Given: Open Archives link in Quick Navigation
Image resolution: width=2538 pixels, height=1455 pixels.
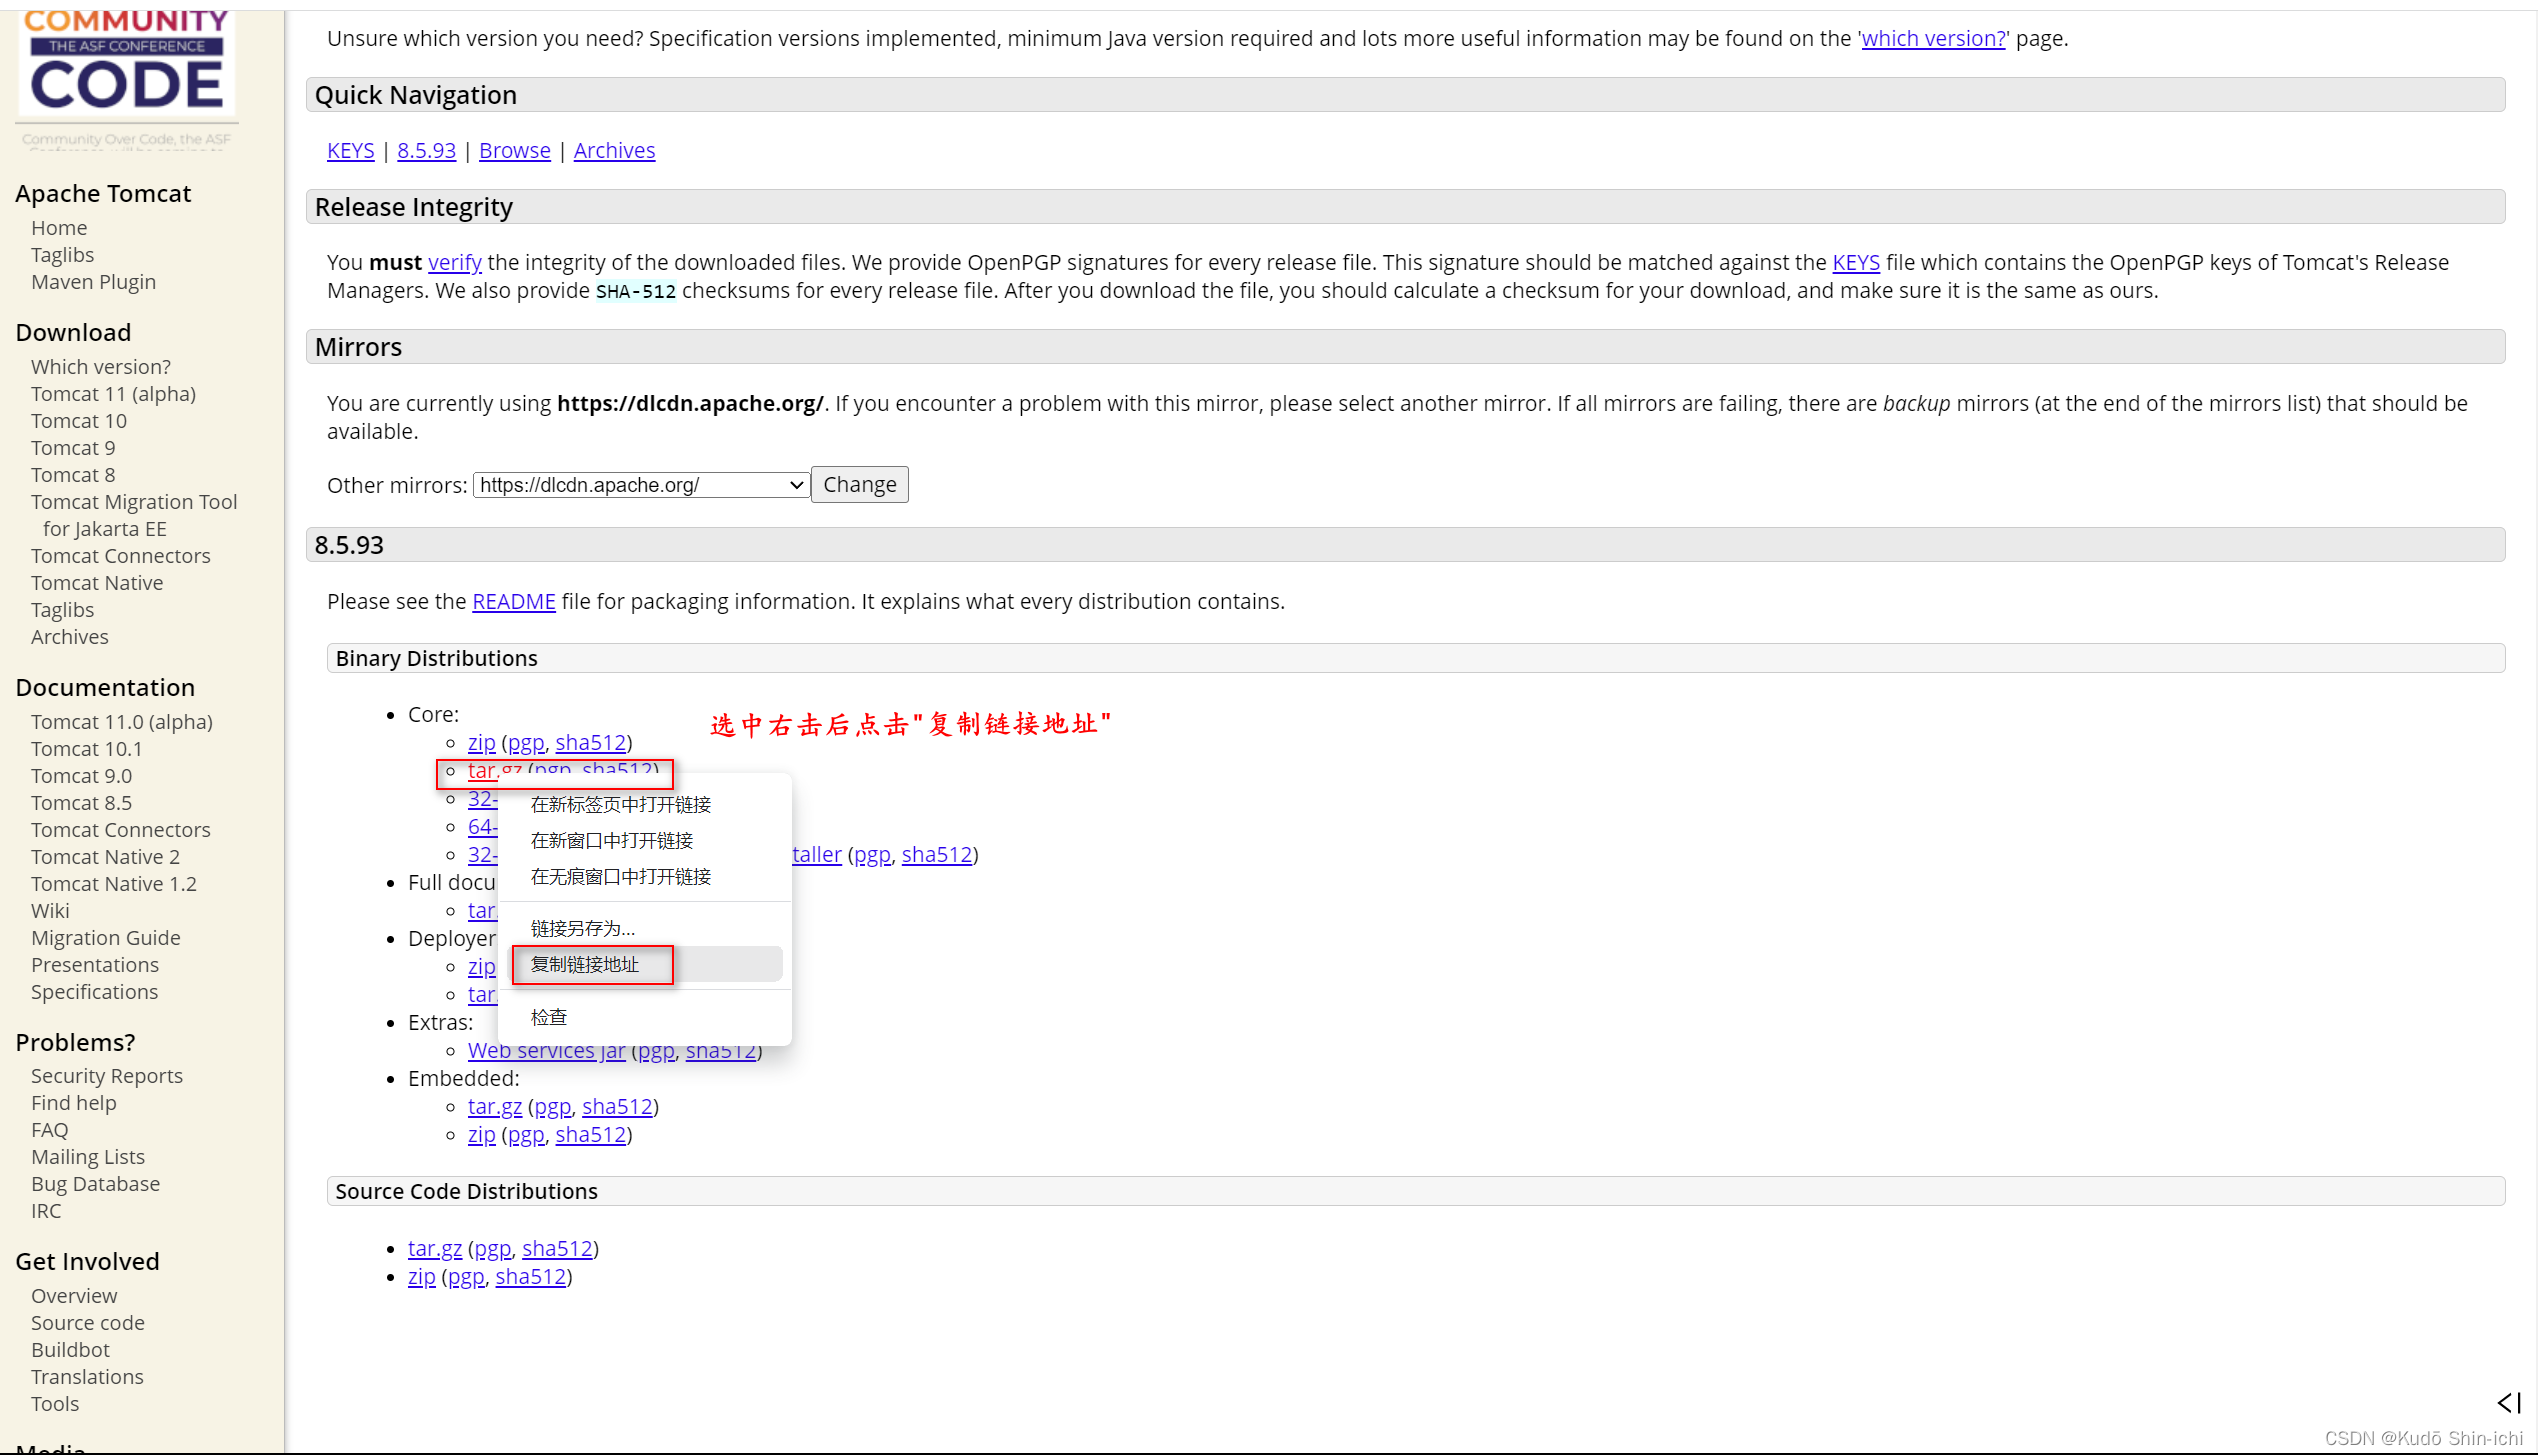Looking at the screenshot, I should click(x=614, y=151).
